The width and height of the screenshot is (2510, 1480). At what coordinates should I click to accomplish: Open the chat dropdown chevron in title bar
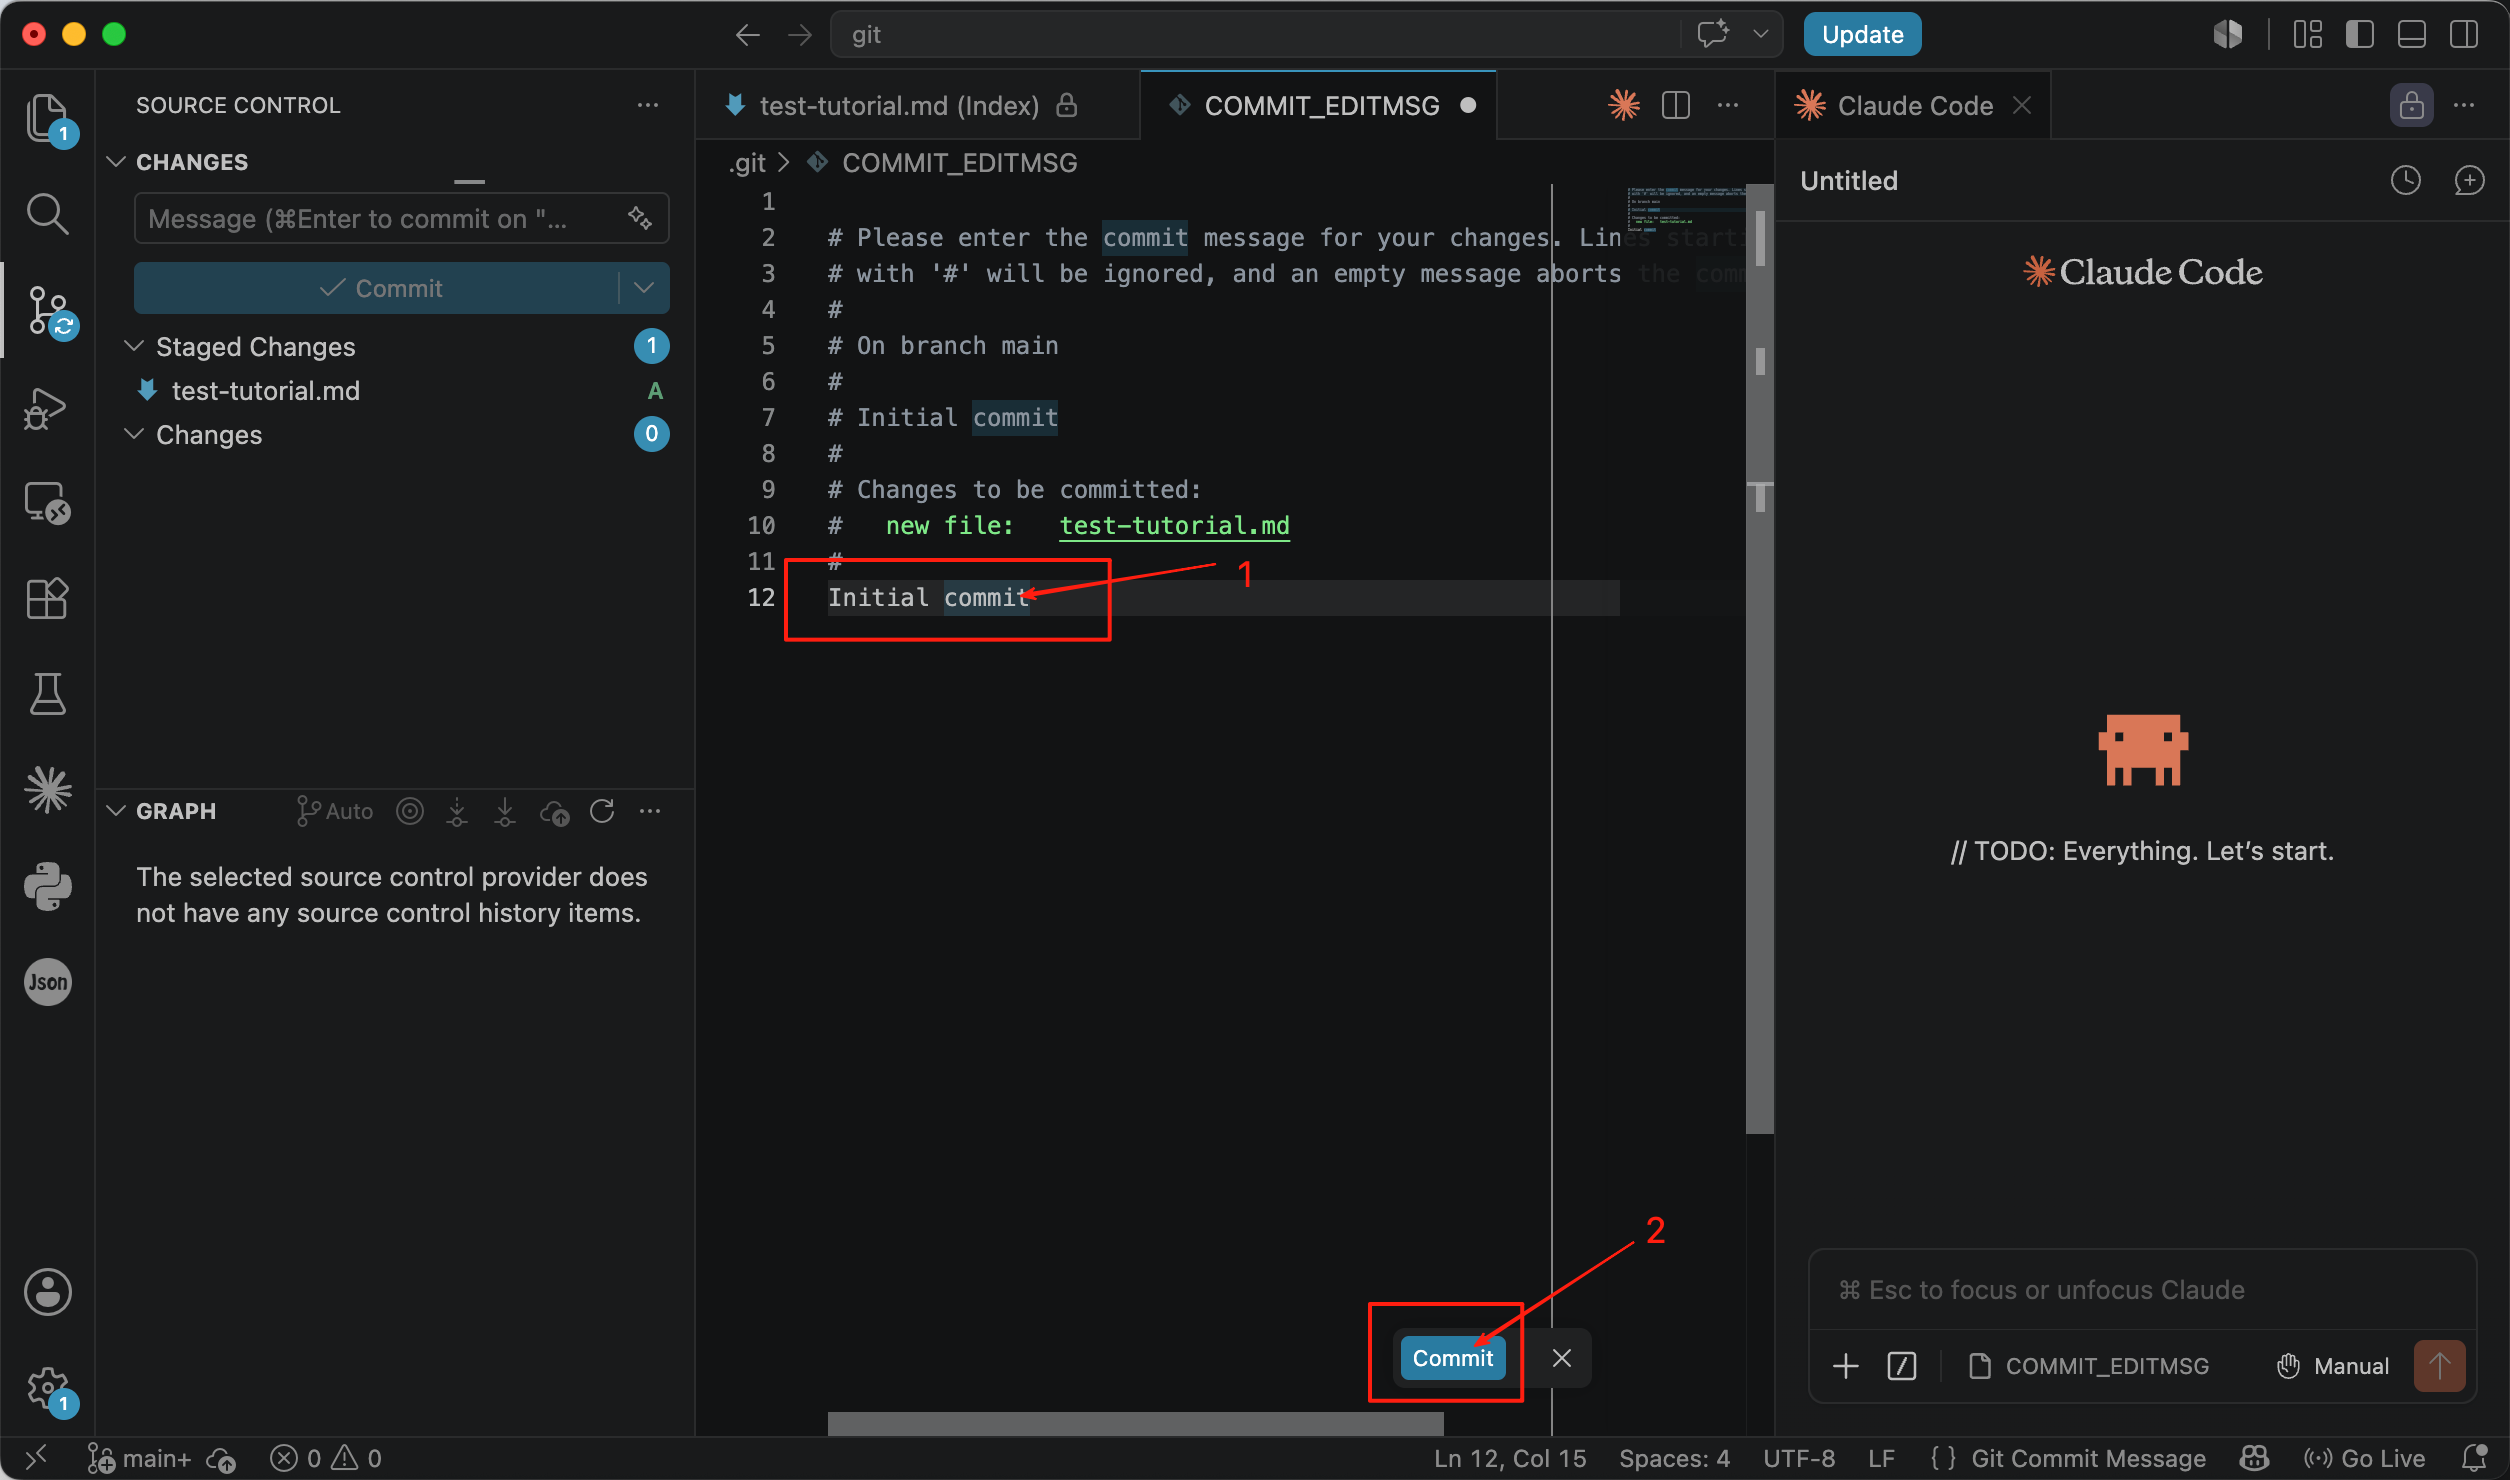(x=1761, y=34)
